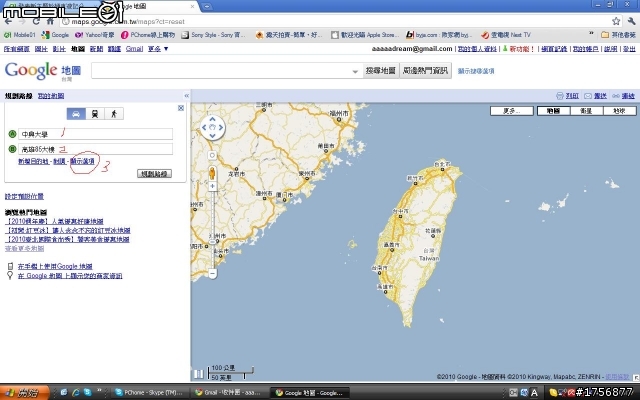The image size is (640, 400).
Task: Close the directions panel with the X icon
Action: tap(181, 108)
